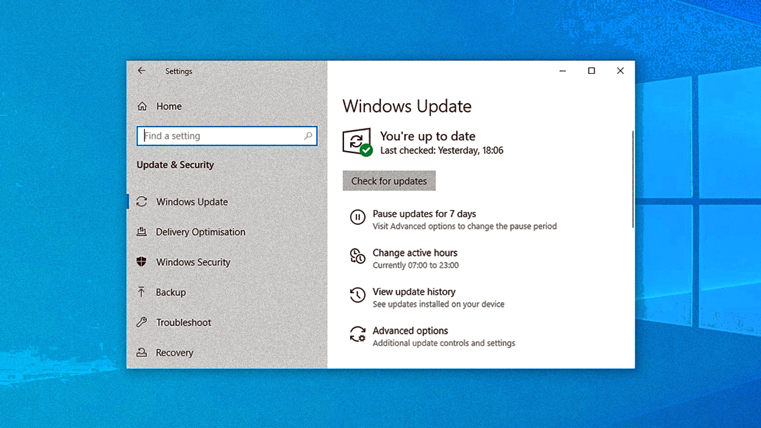Click the update history clock icon

[358, 295]
